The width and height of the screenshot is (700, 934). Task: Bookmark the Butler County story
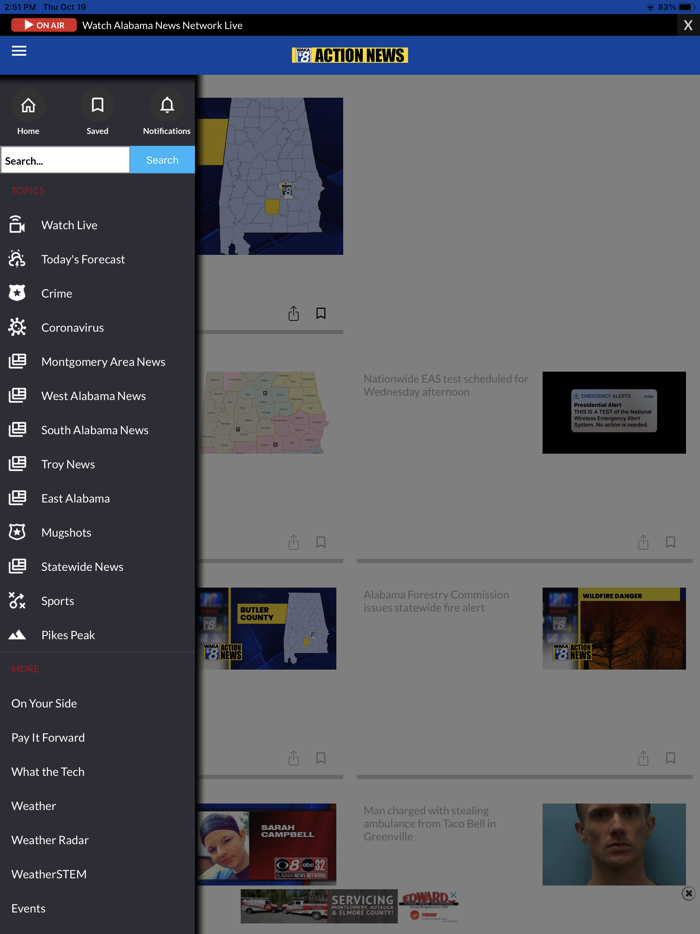click(321, 758)
